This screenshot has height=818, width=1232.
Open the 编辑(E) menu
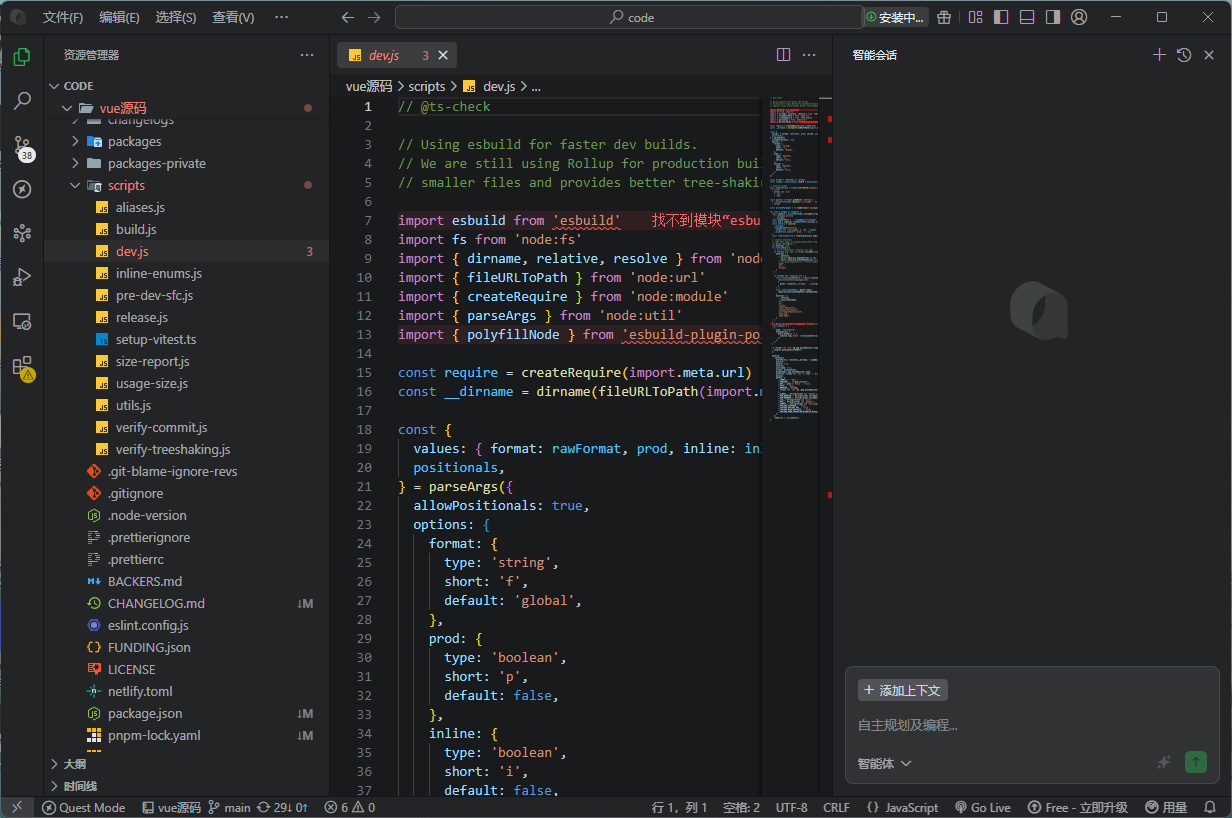tap(119, 17)
